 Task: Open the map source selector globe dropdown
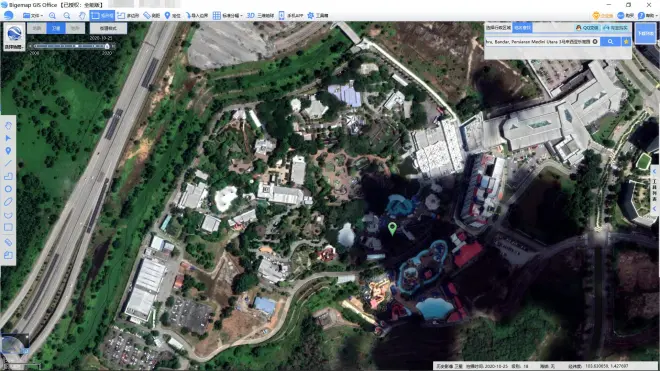[x=14, y=36]
